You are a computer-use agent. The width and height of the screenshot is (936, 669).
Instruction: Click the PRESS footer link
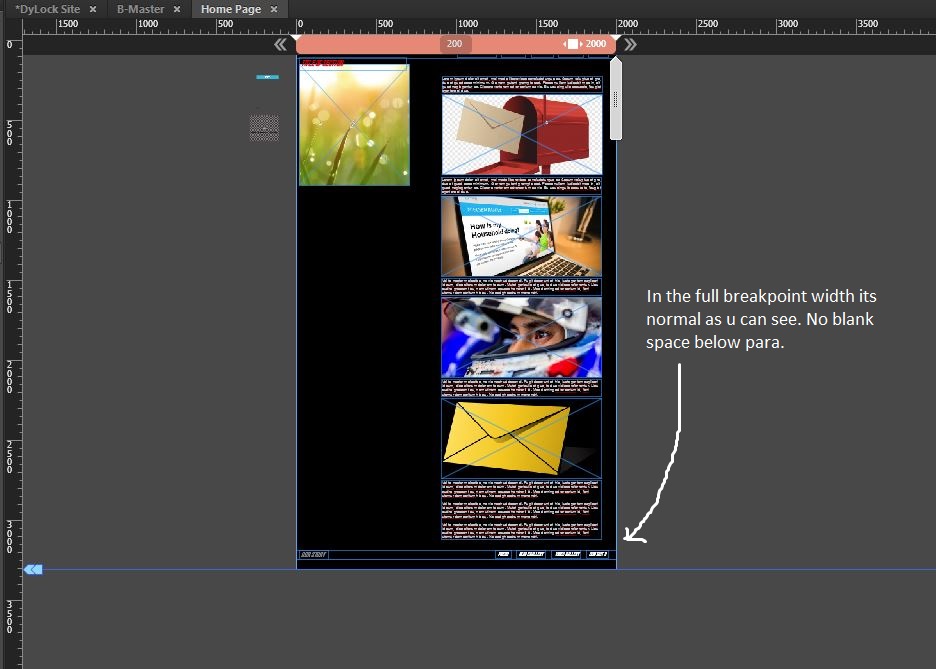coord(503,554)
